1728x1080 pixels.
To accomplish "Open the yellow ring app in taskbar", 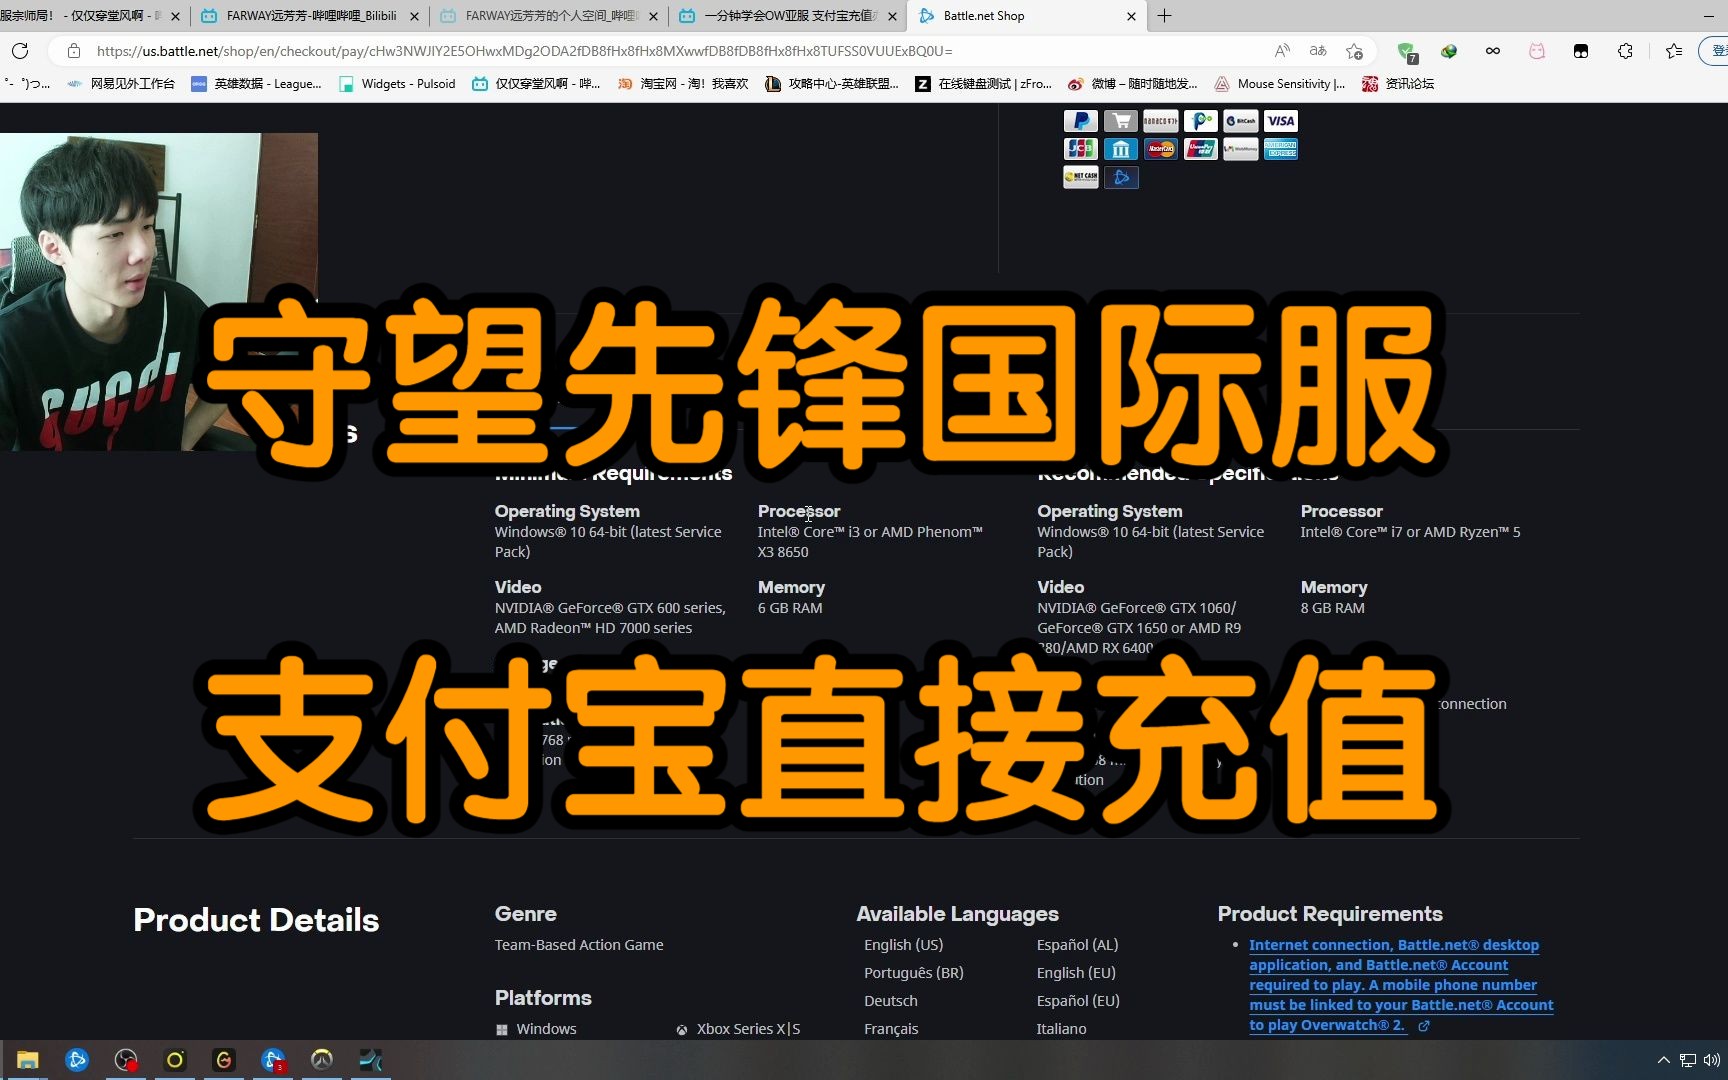I will point(175,1060).
